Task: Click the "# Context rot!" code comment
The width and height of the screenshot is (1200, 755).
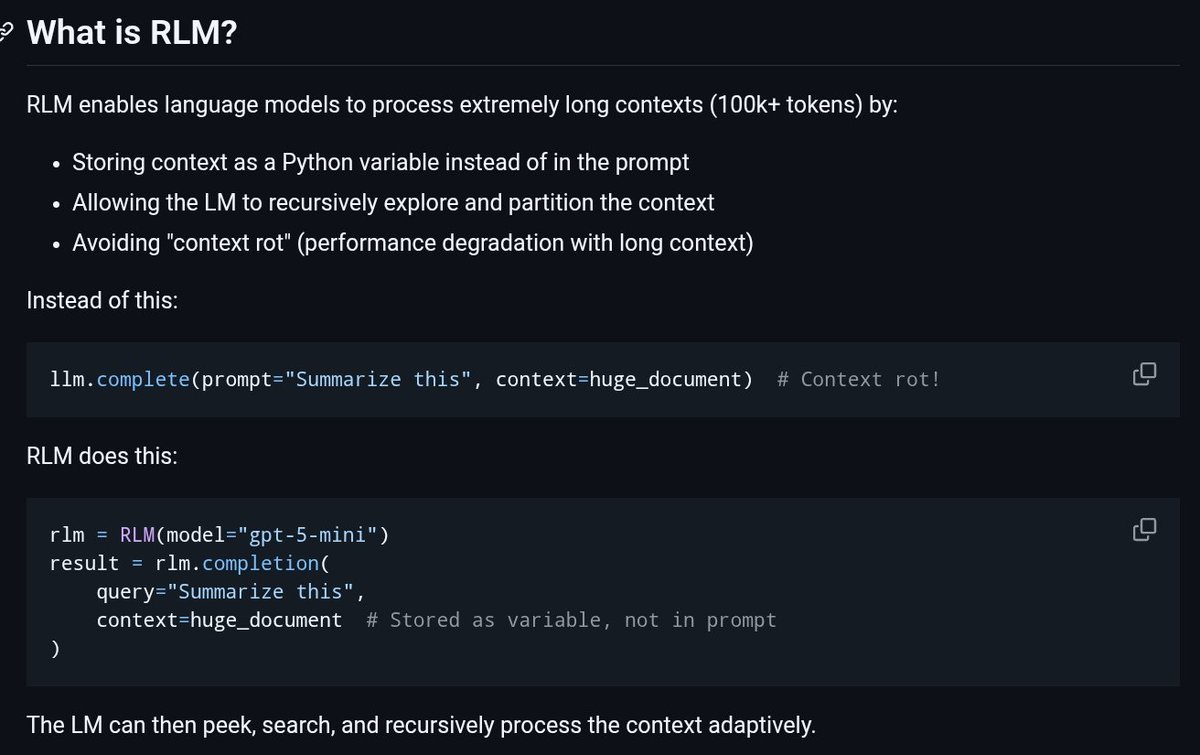Action: 858,379
